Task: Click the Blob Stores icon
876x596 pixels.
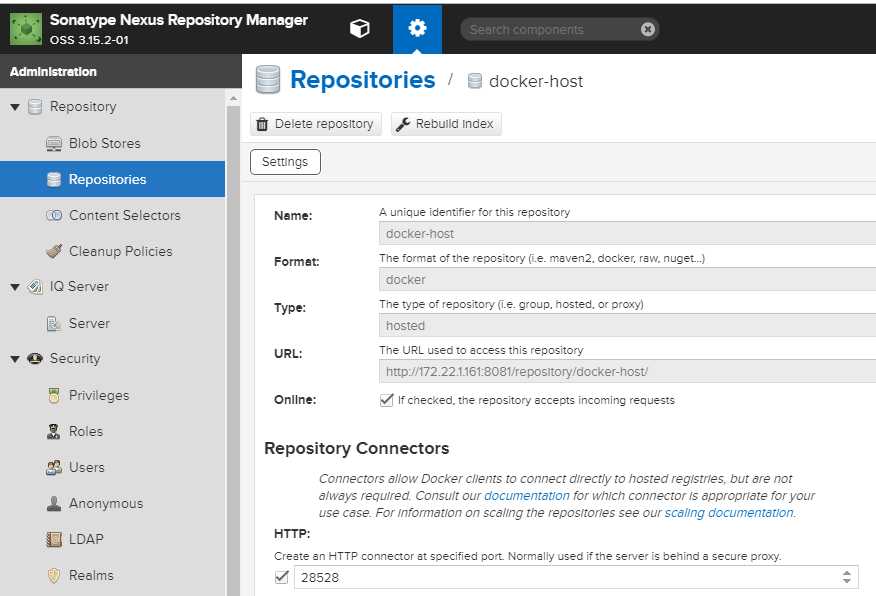Action: 54,144
